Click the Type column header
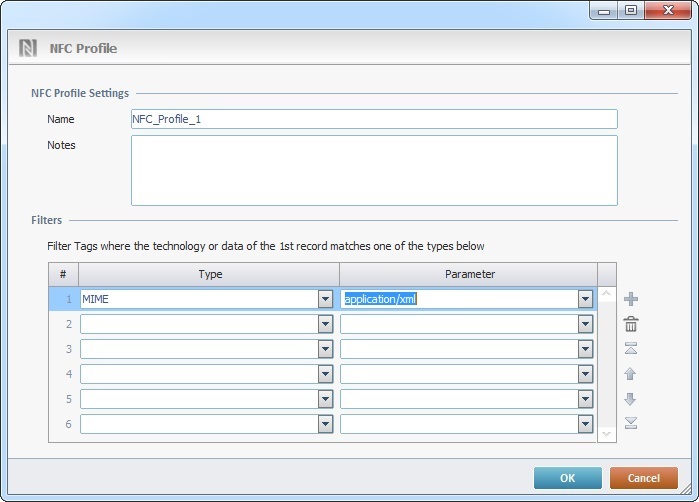 (x=210, y=274)
